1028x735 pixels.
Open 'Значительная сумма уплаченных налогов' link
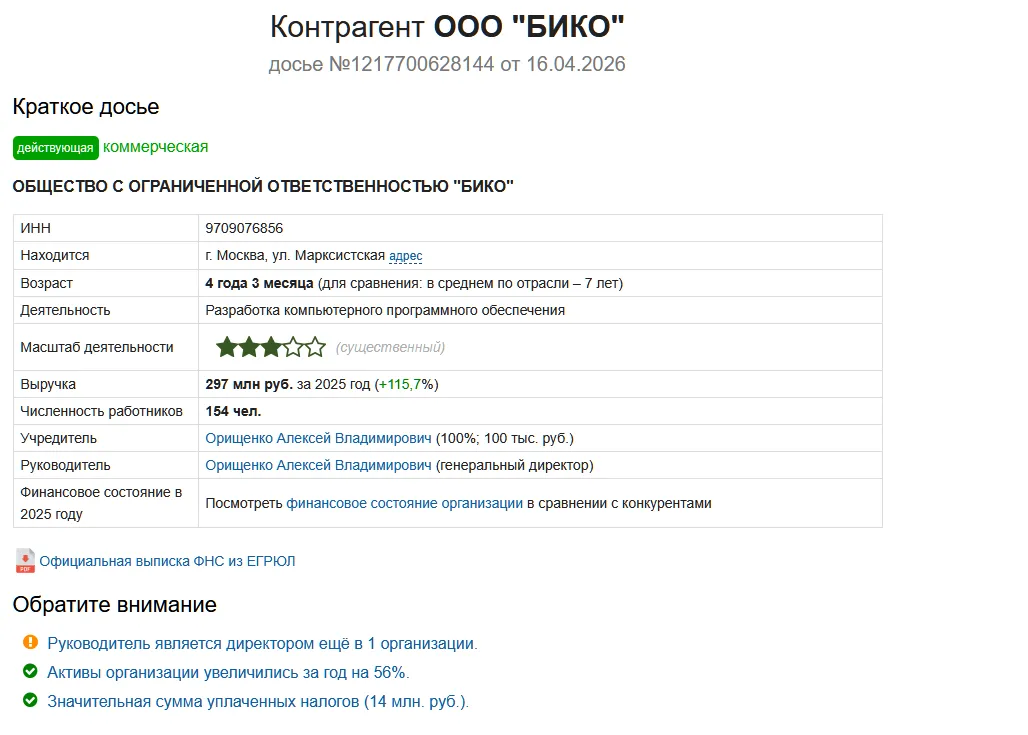[x=258, y=701]
